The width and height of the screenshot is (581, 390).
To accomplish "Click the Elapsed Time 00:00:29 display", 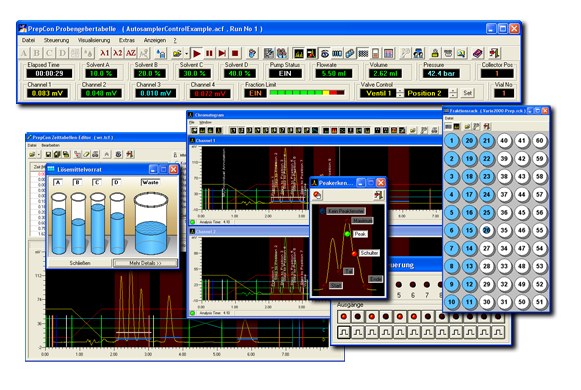I will pyautogui.click(x=49, y=73).
